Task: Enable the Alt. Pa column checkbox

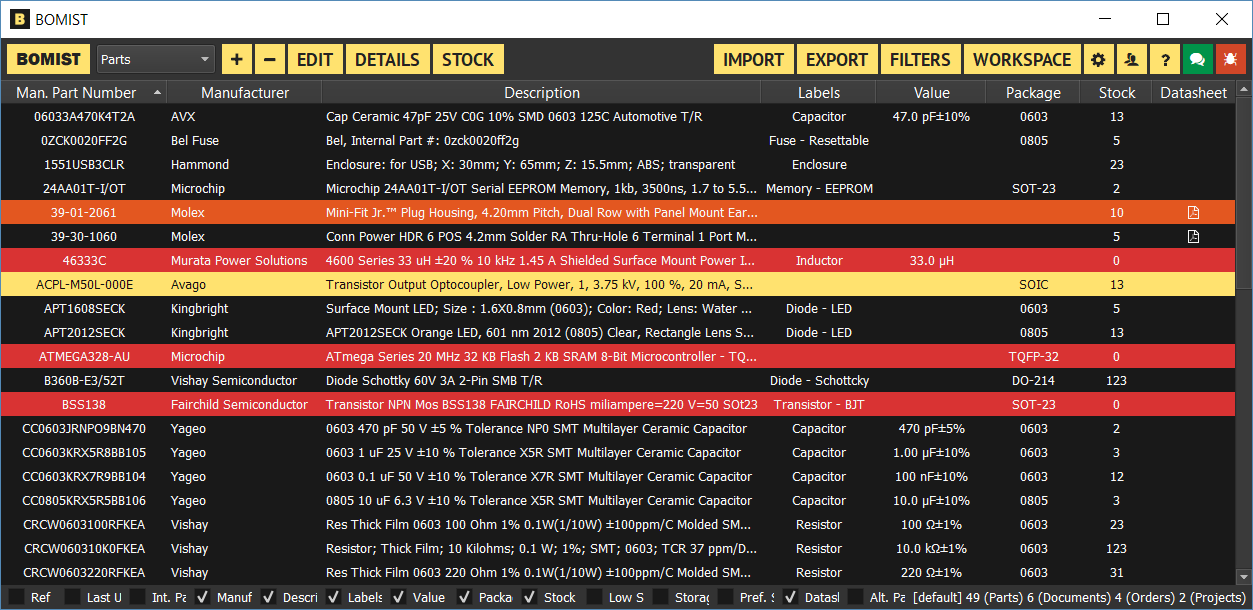Action: (x=856, y=597)
